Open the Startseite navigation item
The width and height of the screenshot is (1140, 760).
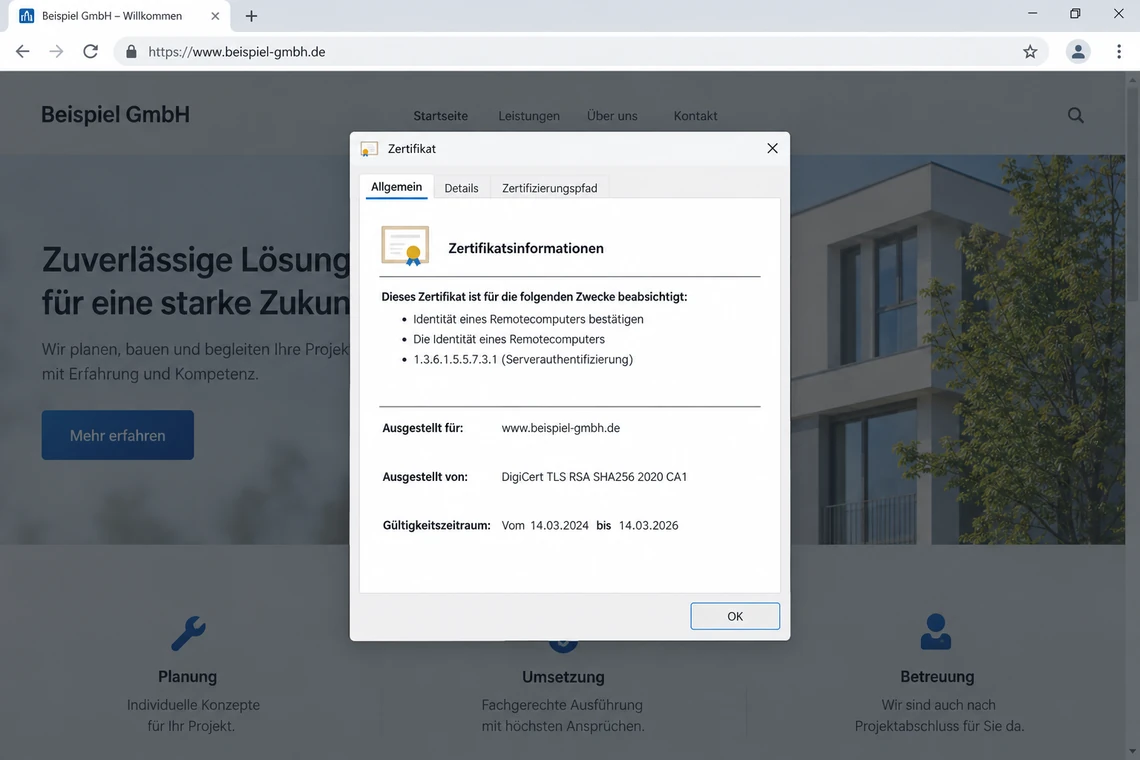[441, 116]
